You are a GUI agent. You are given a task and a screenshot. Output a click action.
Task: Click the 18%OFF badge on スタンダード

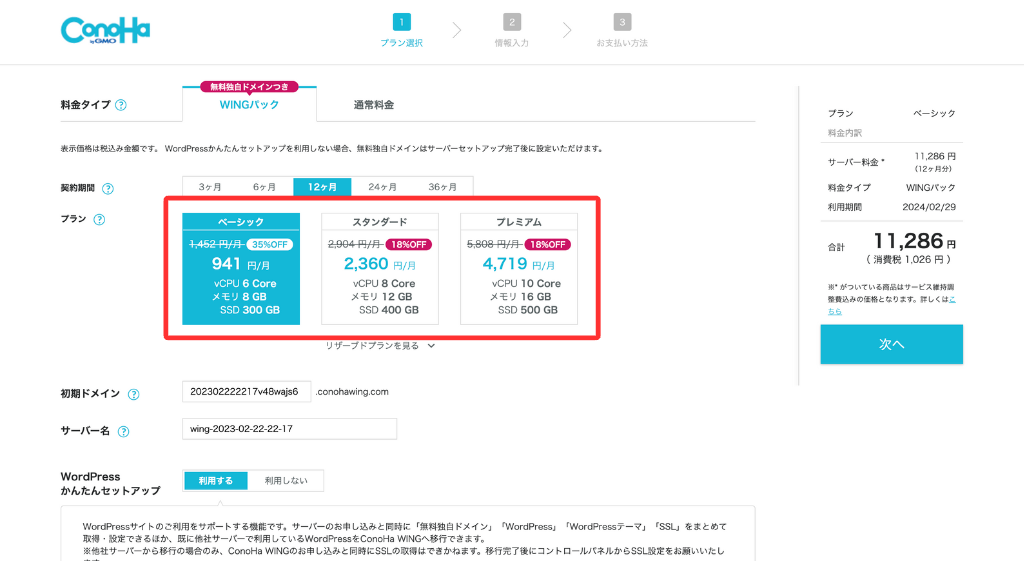409,244
